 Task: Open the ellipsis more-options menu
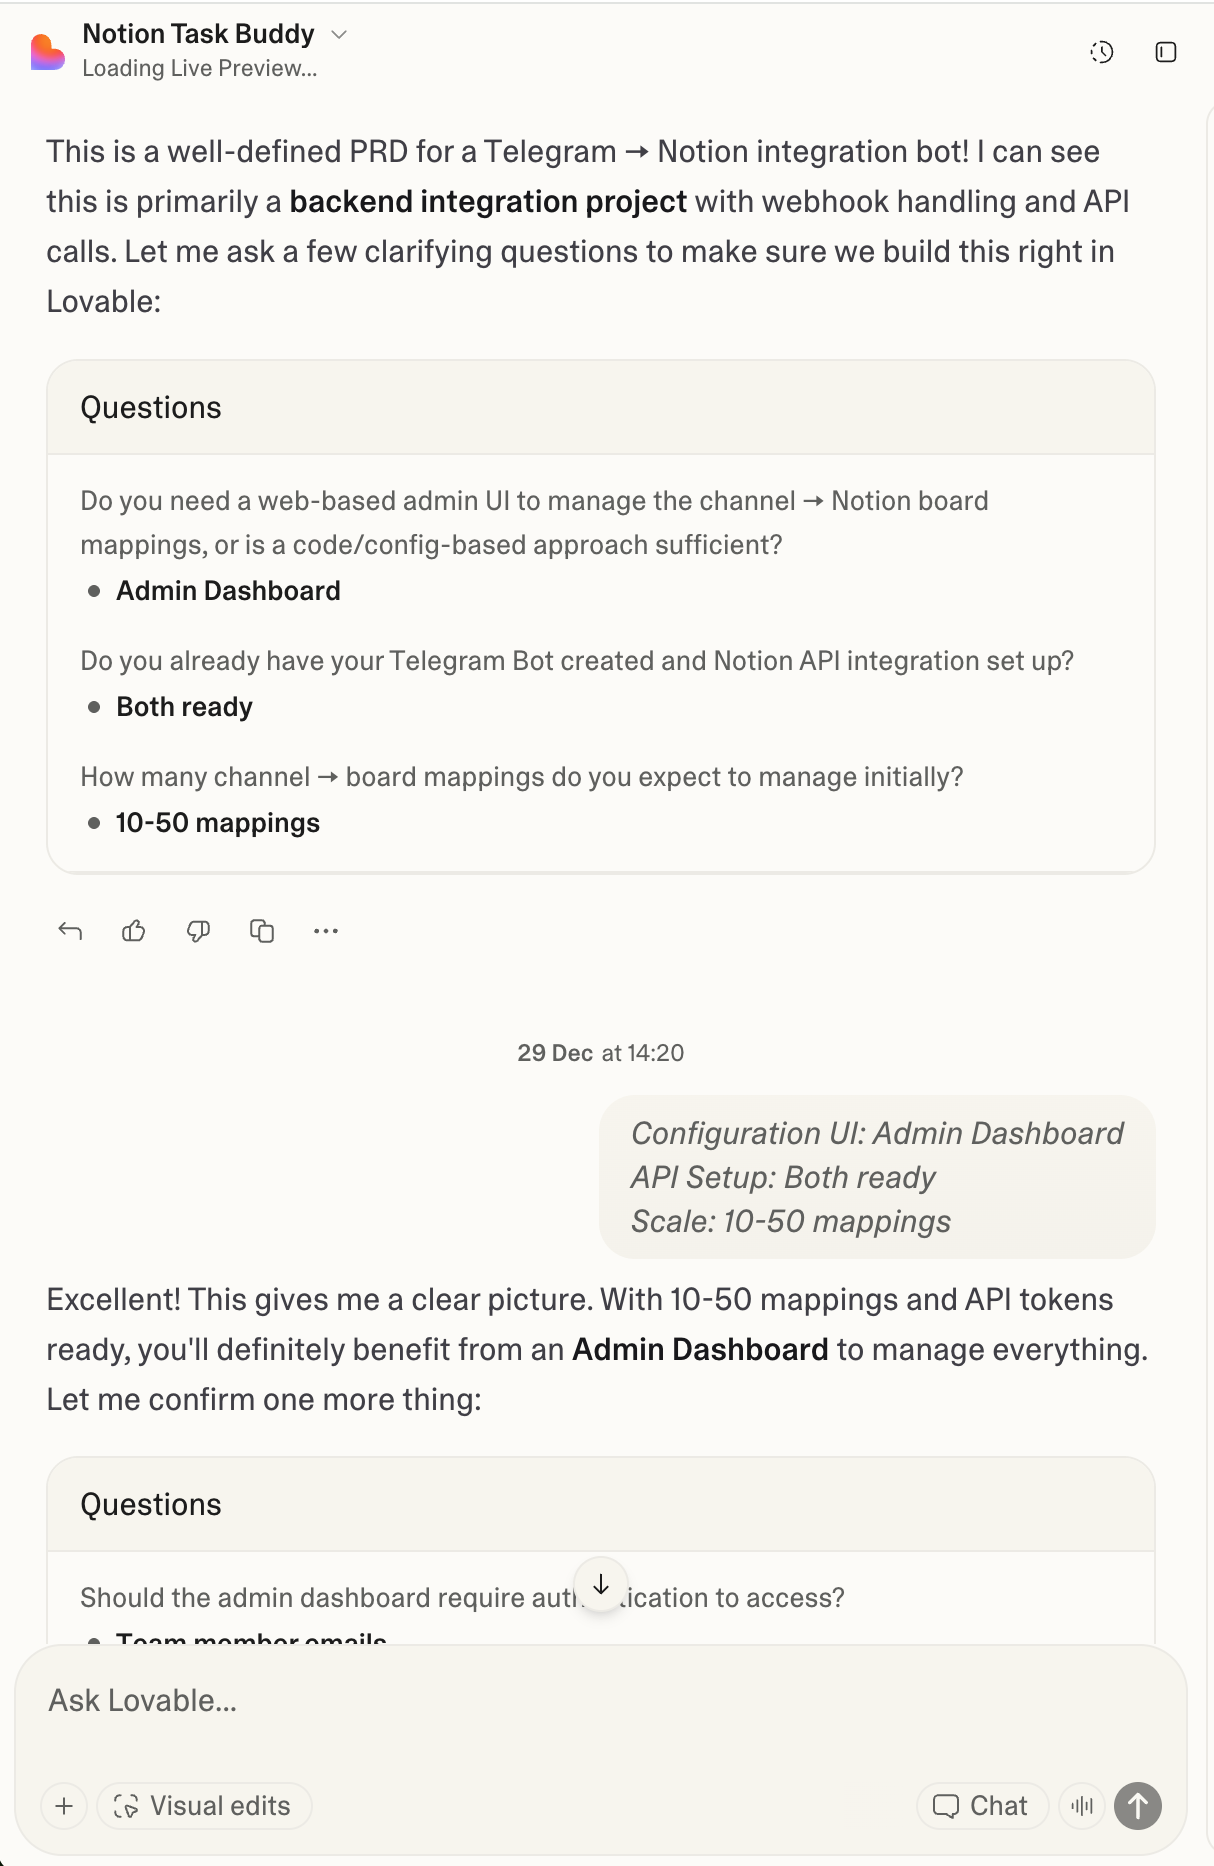326,930
